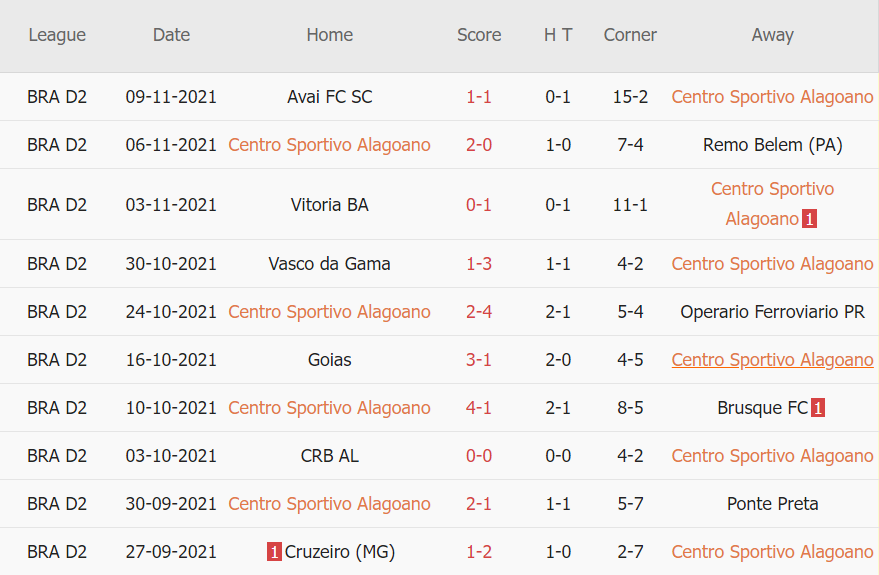Screen dimensions: 879x575
Task: Open the 1-3 score at Vasco da Gama
Action: pos(479,264)
